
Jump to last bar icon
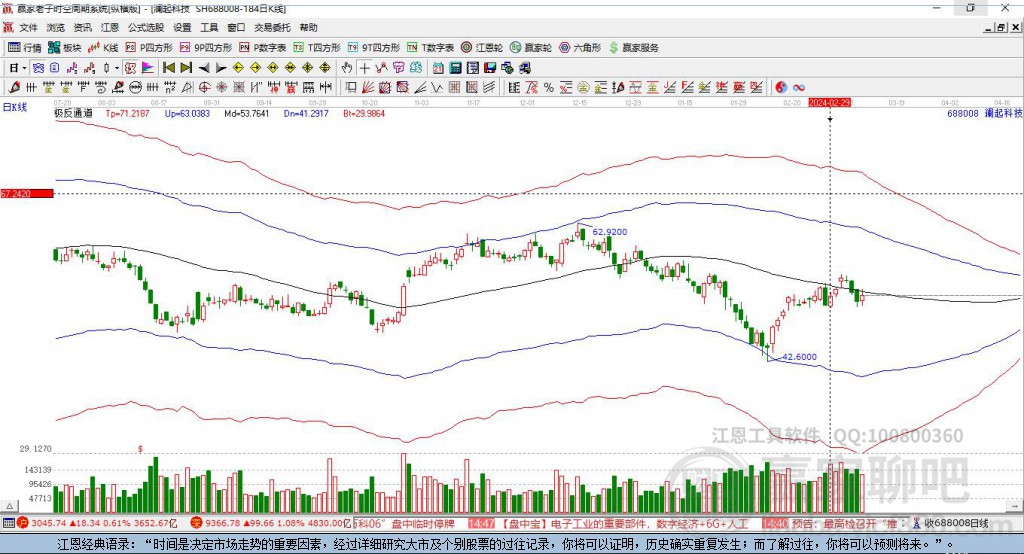pos(186,68)
